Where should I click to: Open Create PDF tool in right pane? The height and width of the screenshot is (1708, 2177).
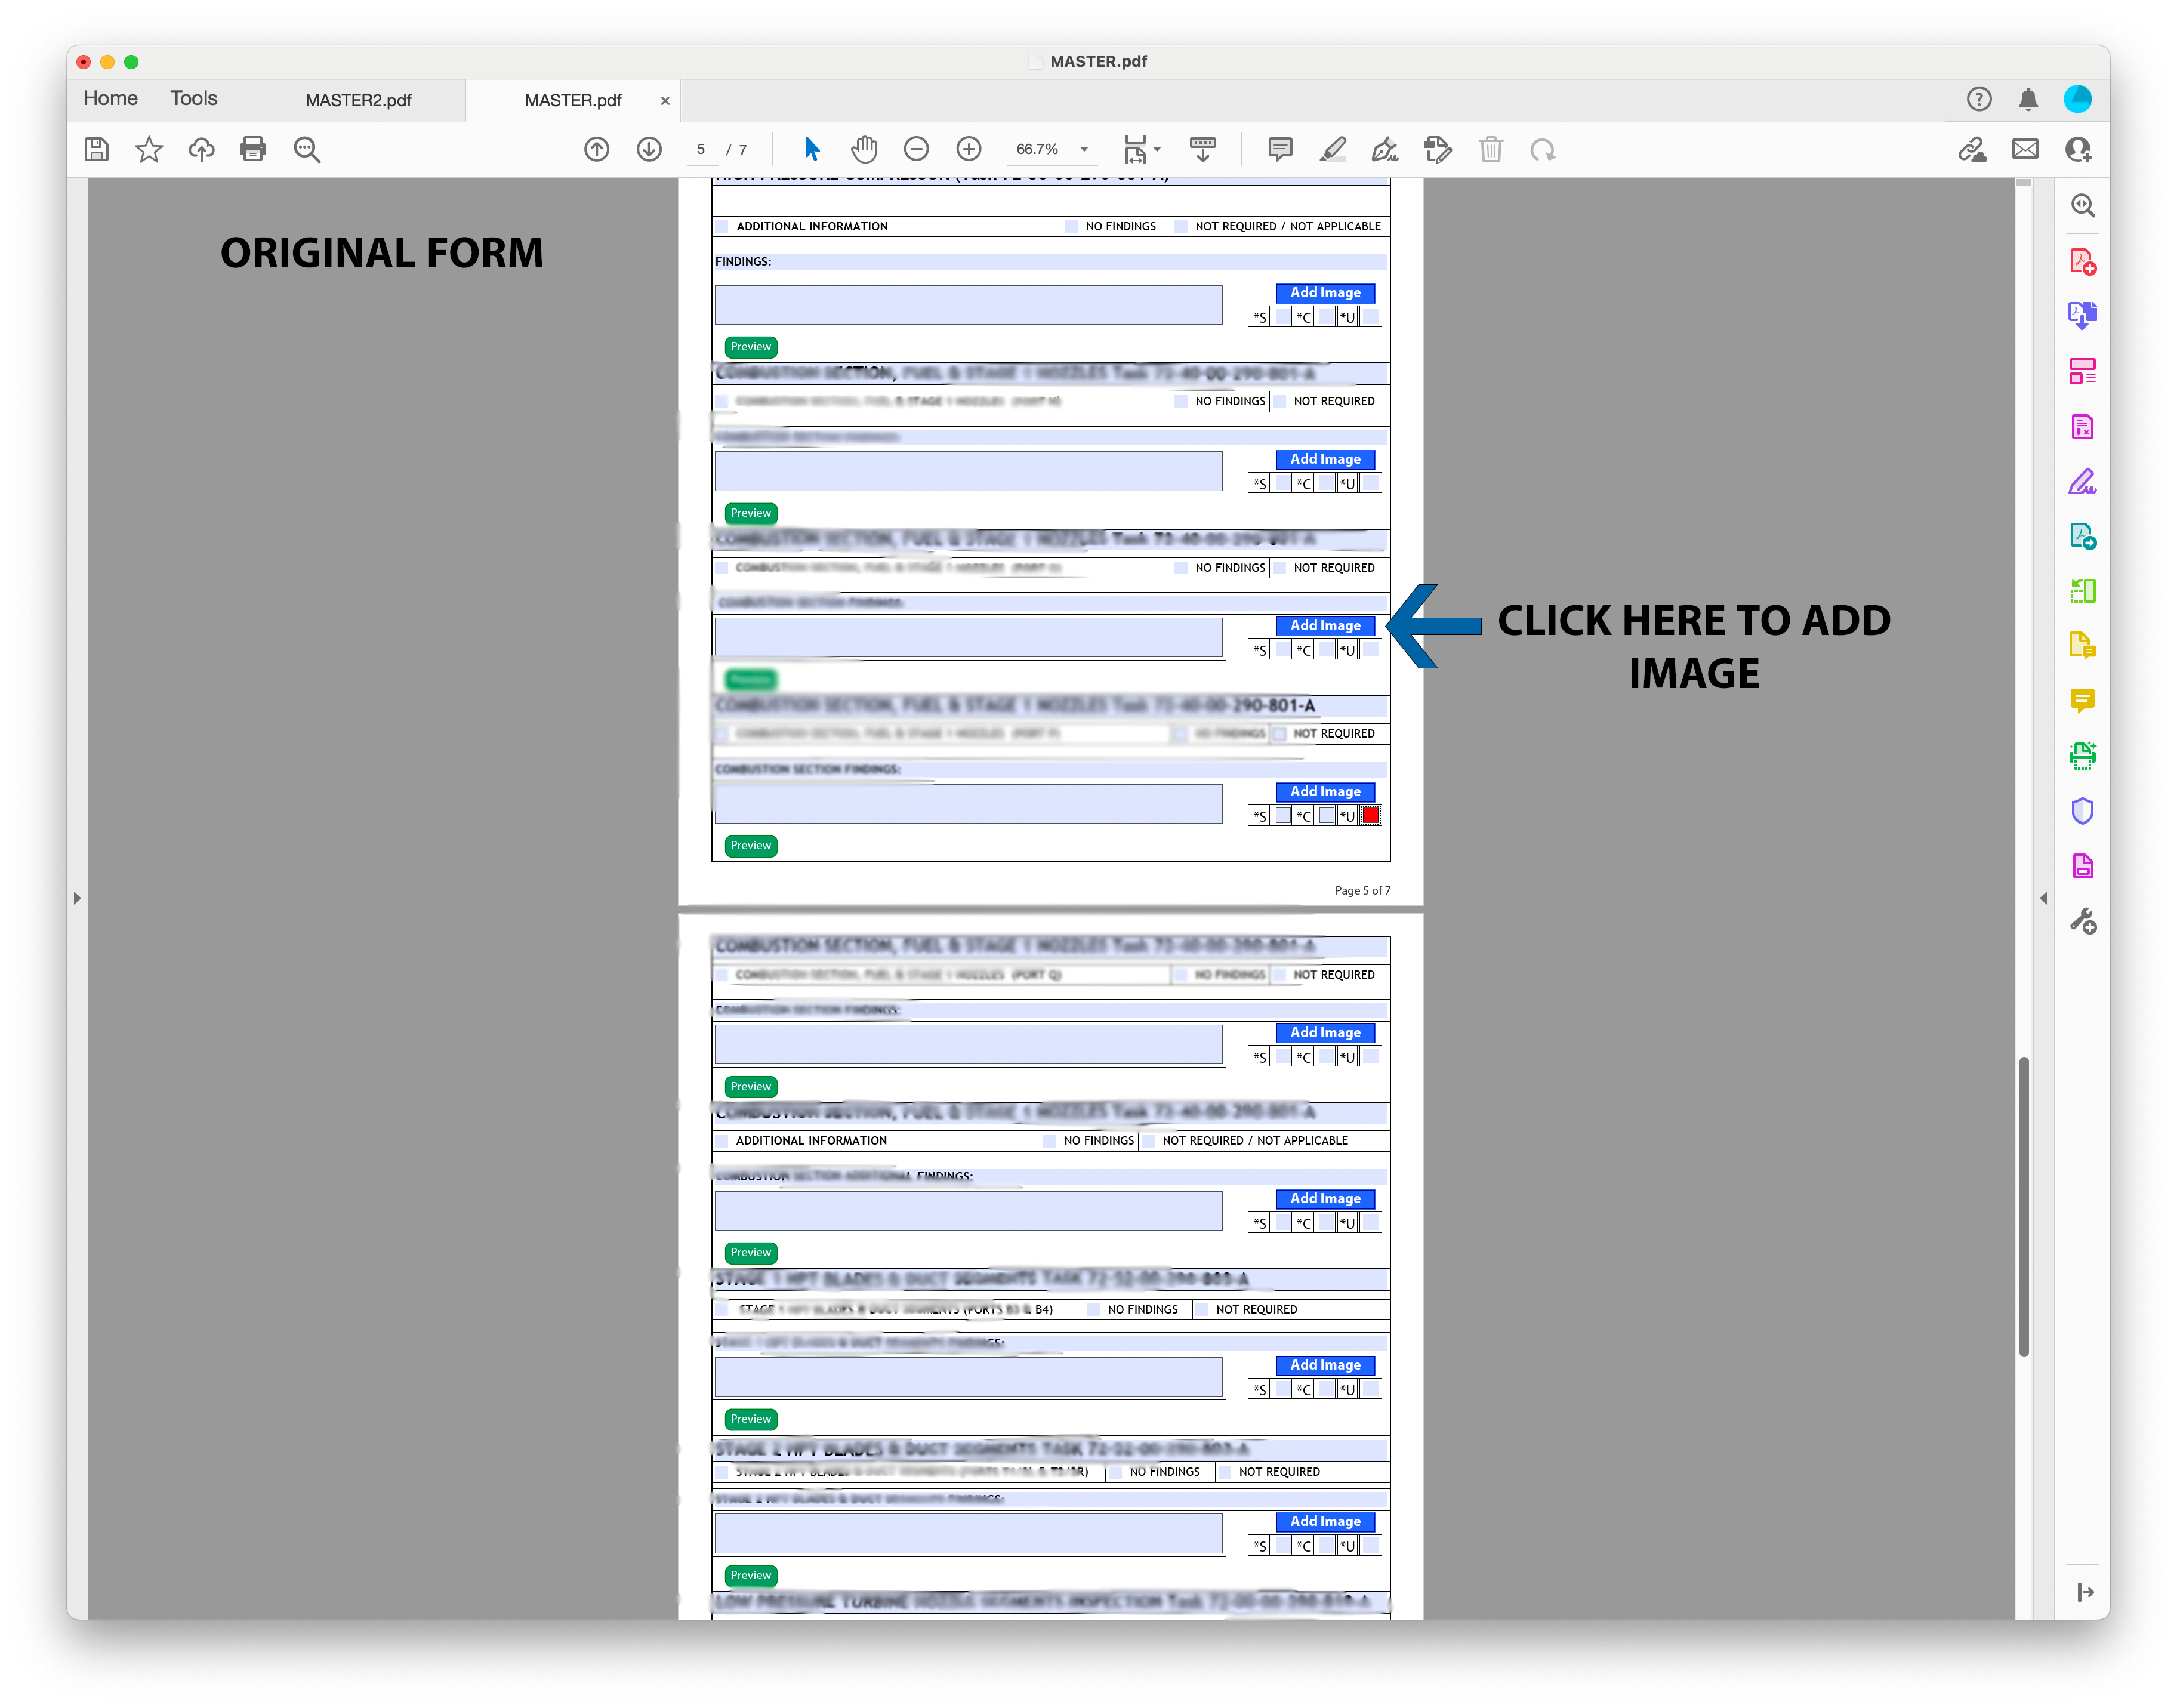click(x=2083, y=262)
